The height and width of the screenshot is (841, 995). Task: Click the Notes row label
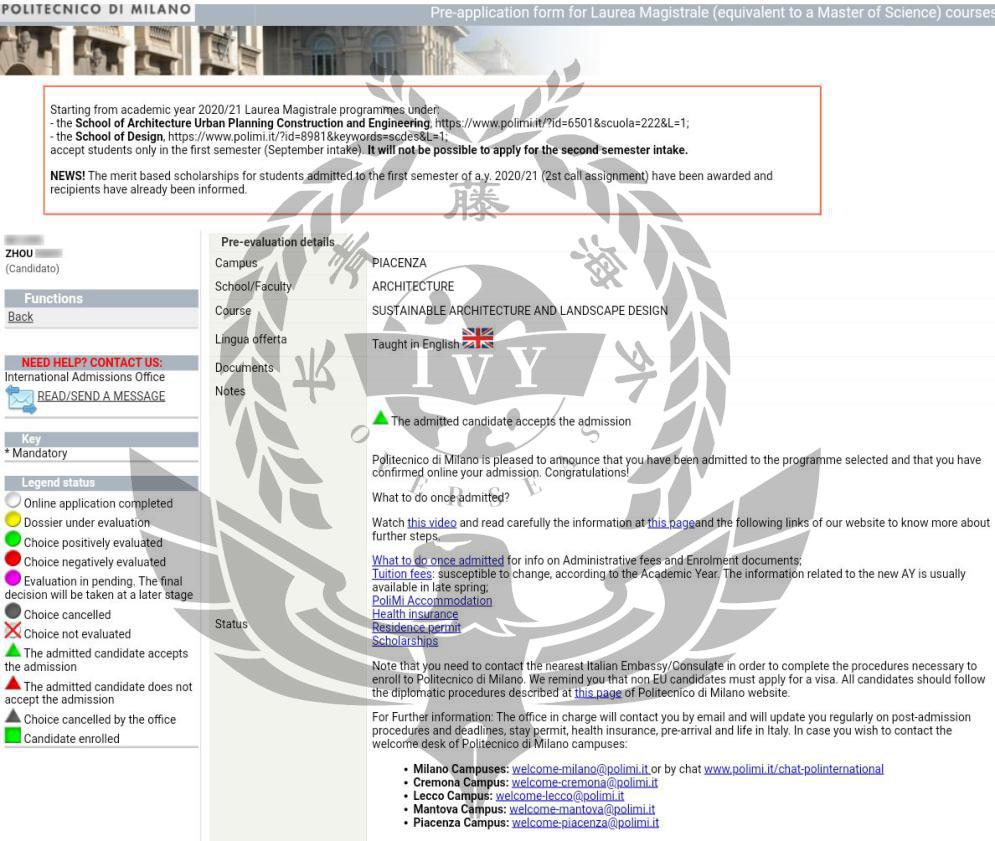pos(230,391)
